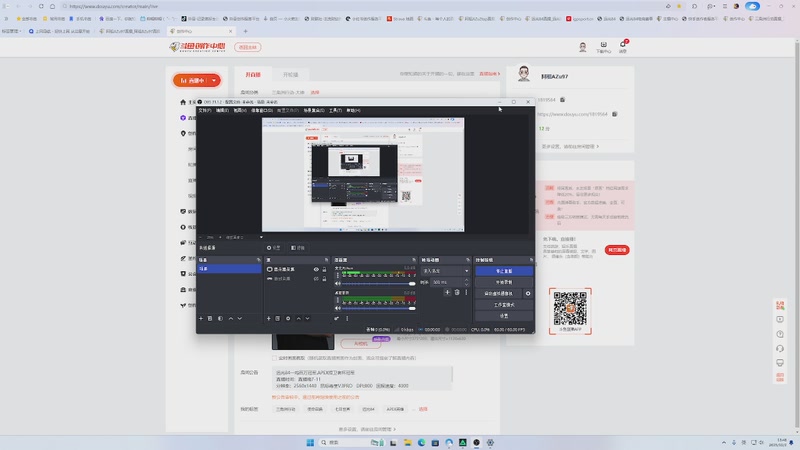Click the blue Stop Streaming button
This screenshot has width=800, height=450.
[504, 271]
